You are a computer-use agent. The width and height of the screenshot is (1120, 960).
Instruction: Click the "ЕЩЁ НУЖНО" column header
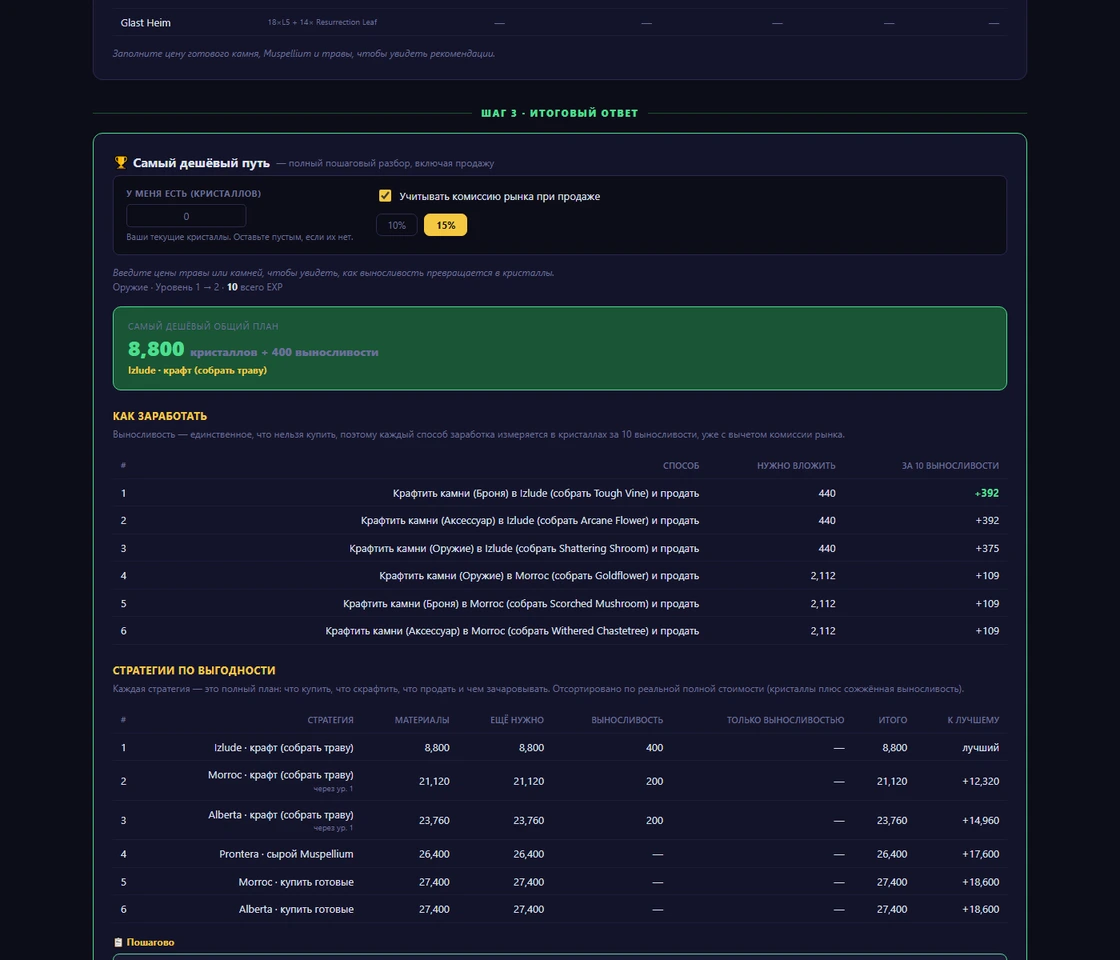pos(517,720)
